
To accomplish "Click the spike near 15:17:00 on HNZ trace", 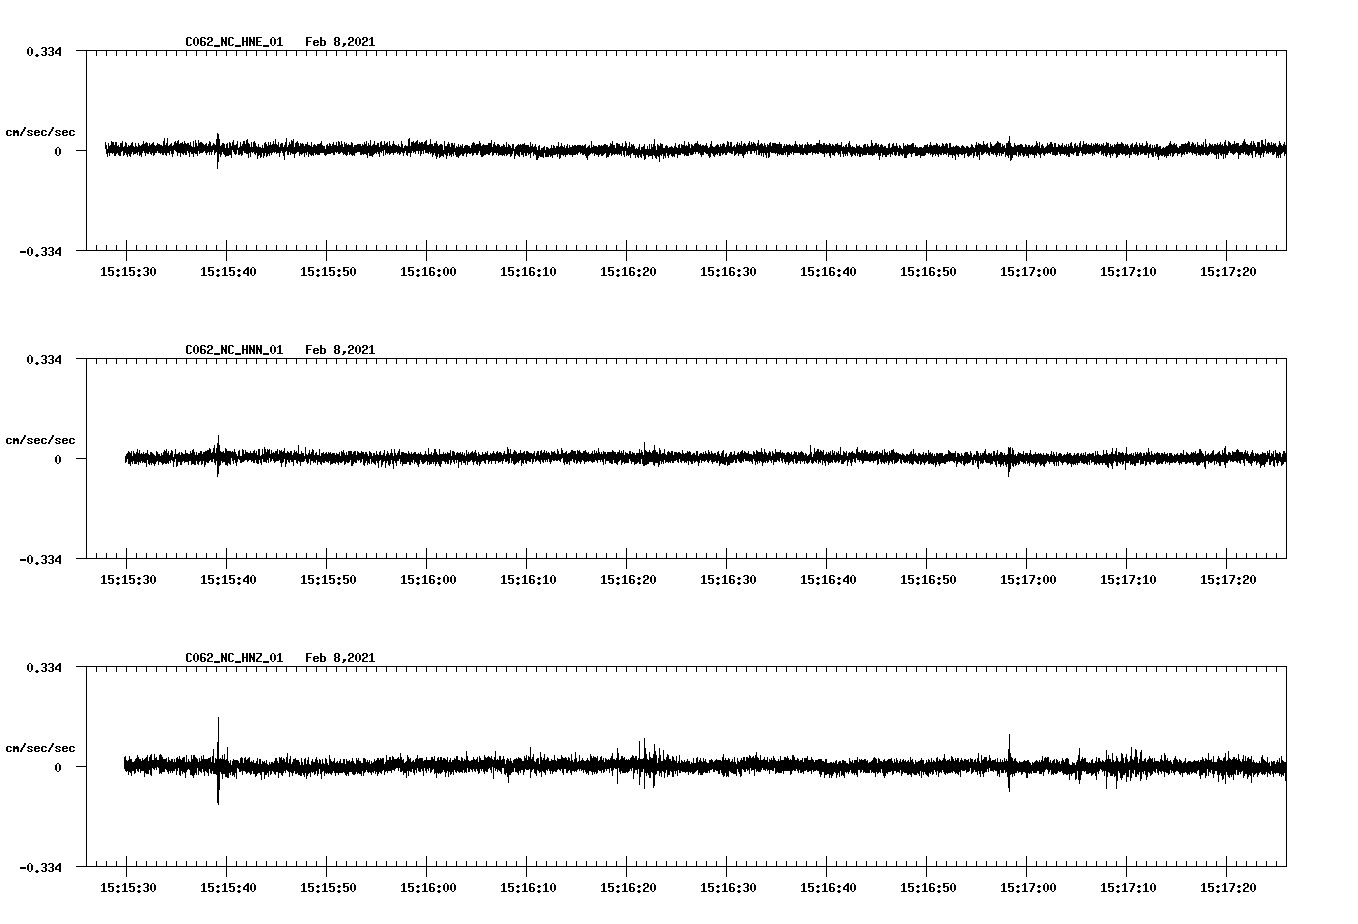I will [x=1010, y=745].
